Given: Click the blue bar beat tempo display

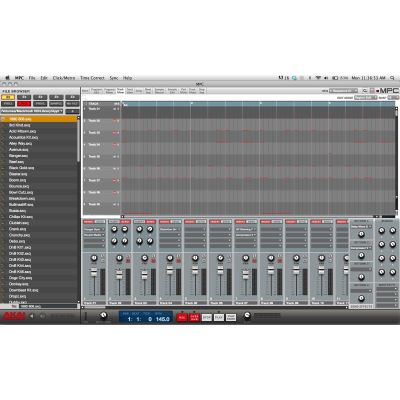Looking at the screenshot, I should click(x=146, y=317).
